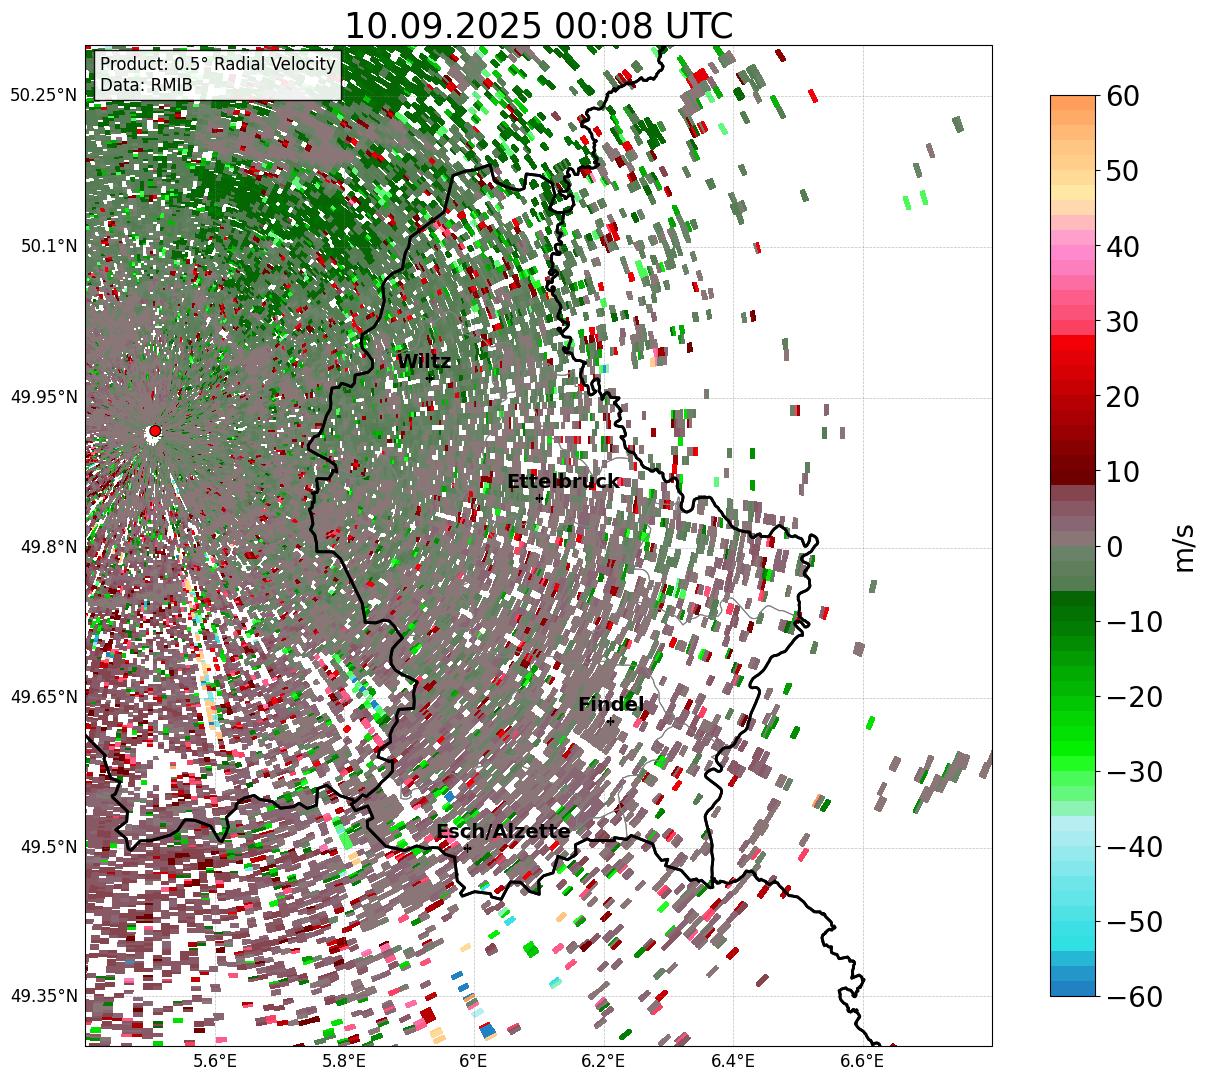This screenshot has height=1081, width=1207.
Task: Click the colorbar tick label −10
Action: (1134, 622)
